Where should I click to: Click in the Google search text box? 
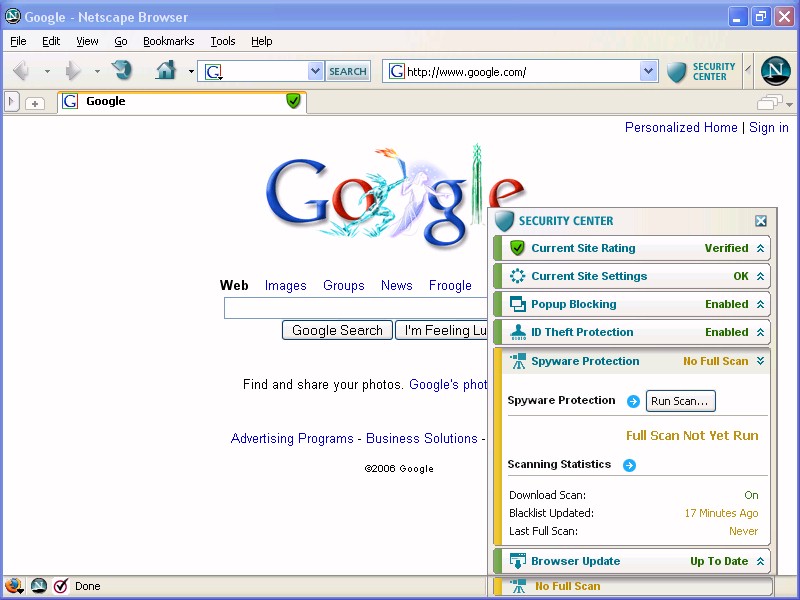coord(356,308)
